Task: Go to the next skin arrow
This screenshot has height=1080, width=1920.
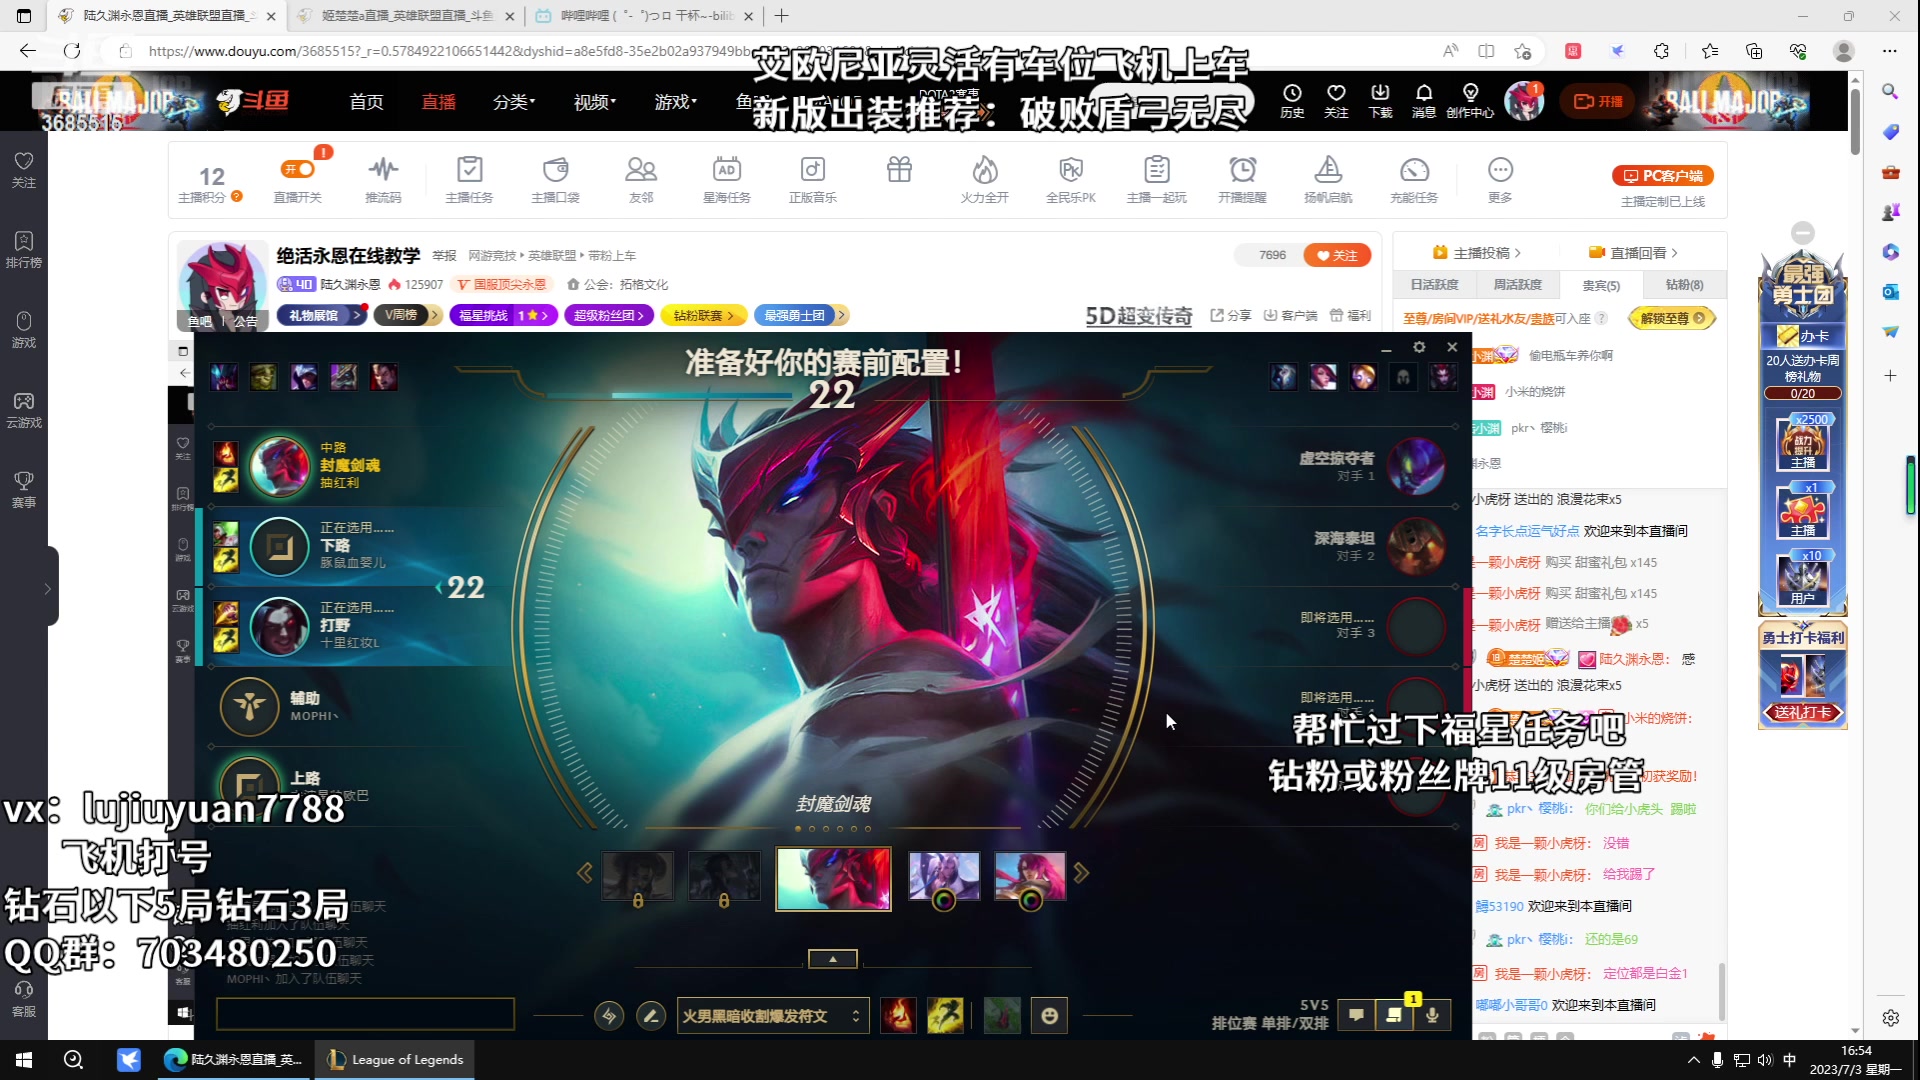Action: [1081, 873]
